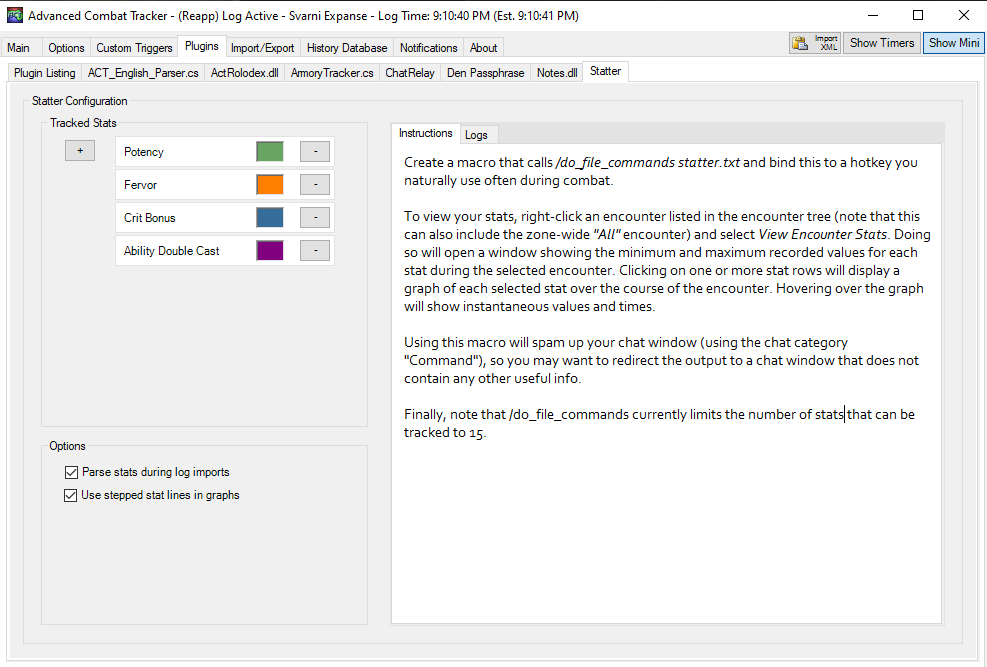Open the Main tab
This screenshot has width=987, height=667.
[x=19, y=47]
